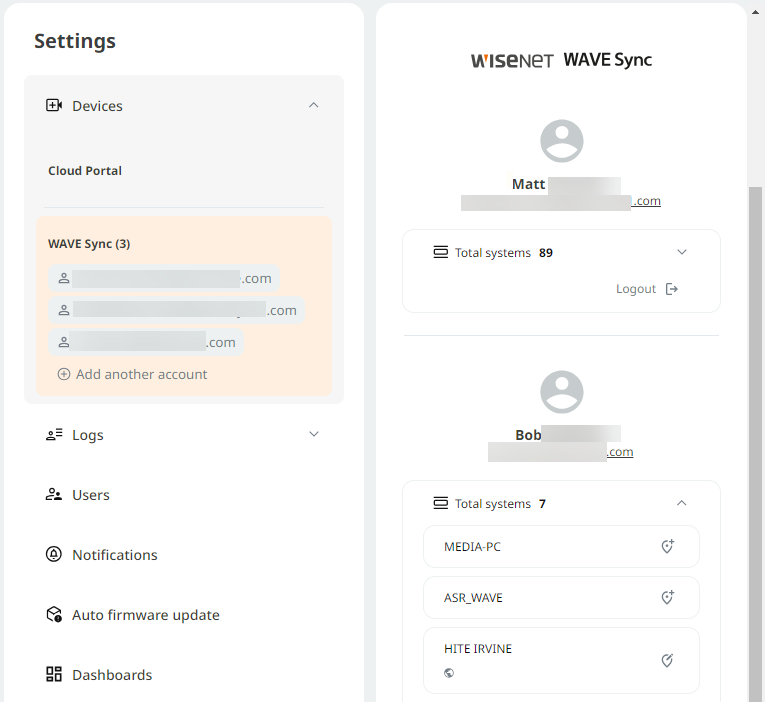This screenshot has height=702, width=765.
Task: Click the add-location icon for MEDIA-PC
Action: (x=667, y=546)
